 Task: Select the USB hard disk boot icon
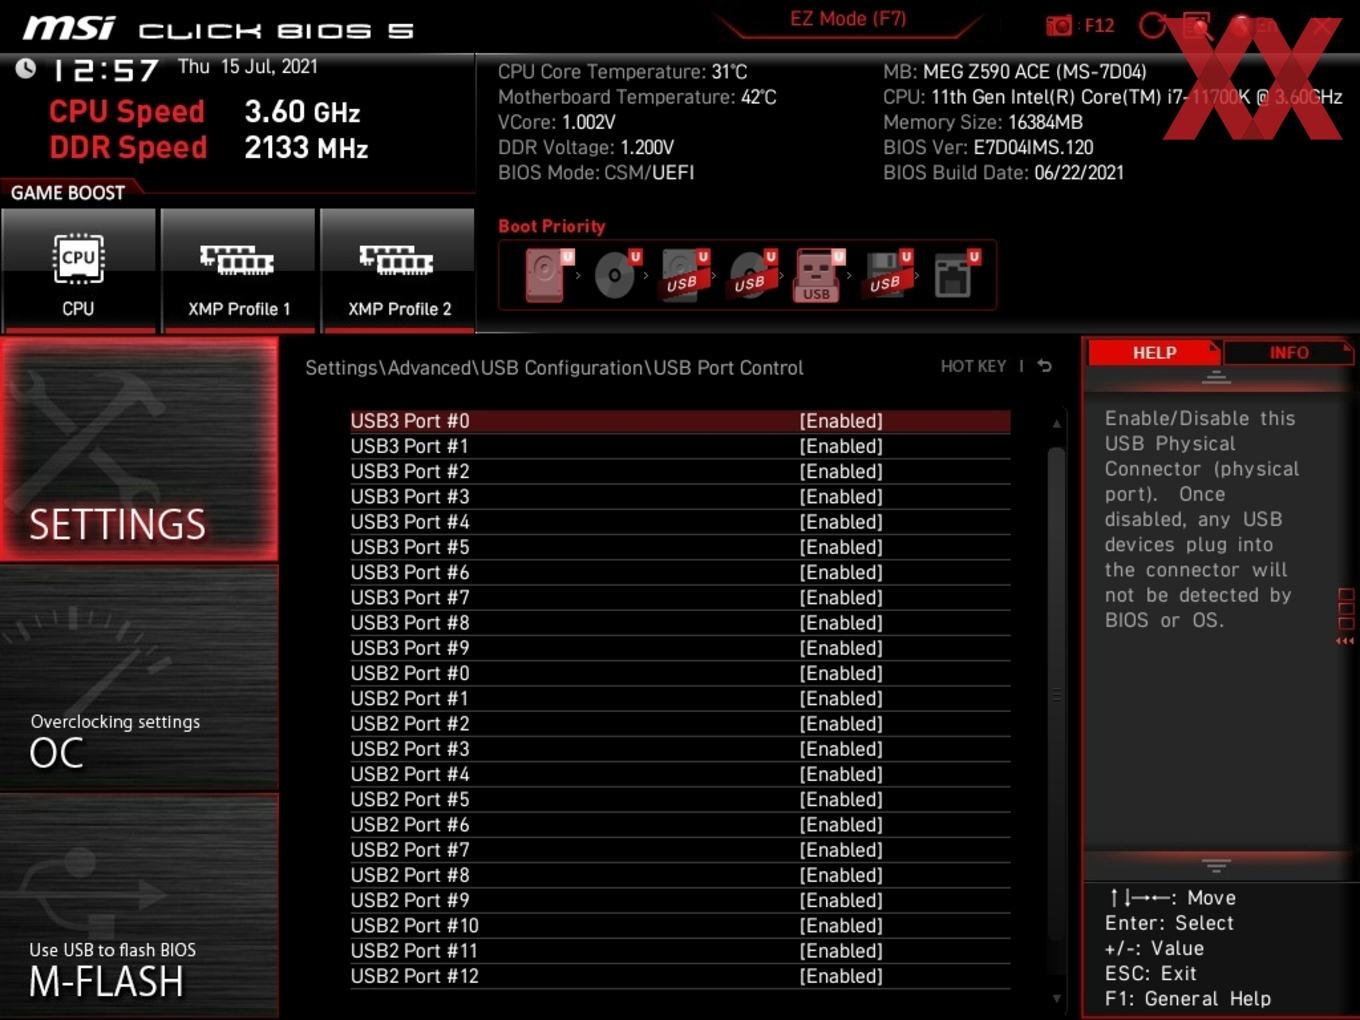[x=684, y=275]
